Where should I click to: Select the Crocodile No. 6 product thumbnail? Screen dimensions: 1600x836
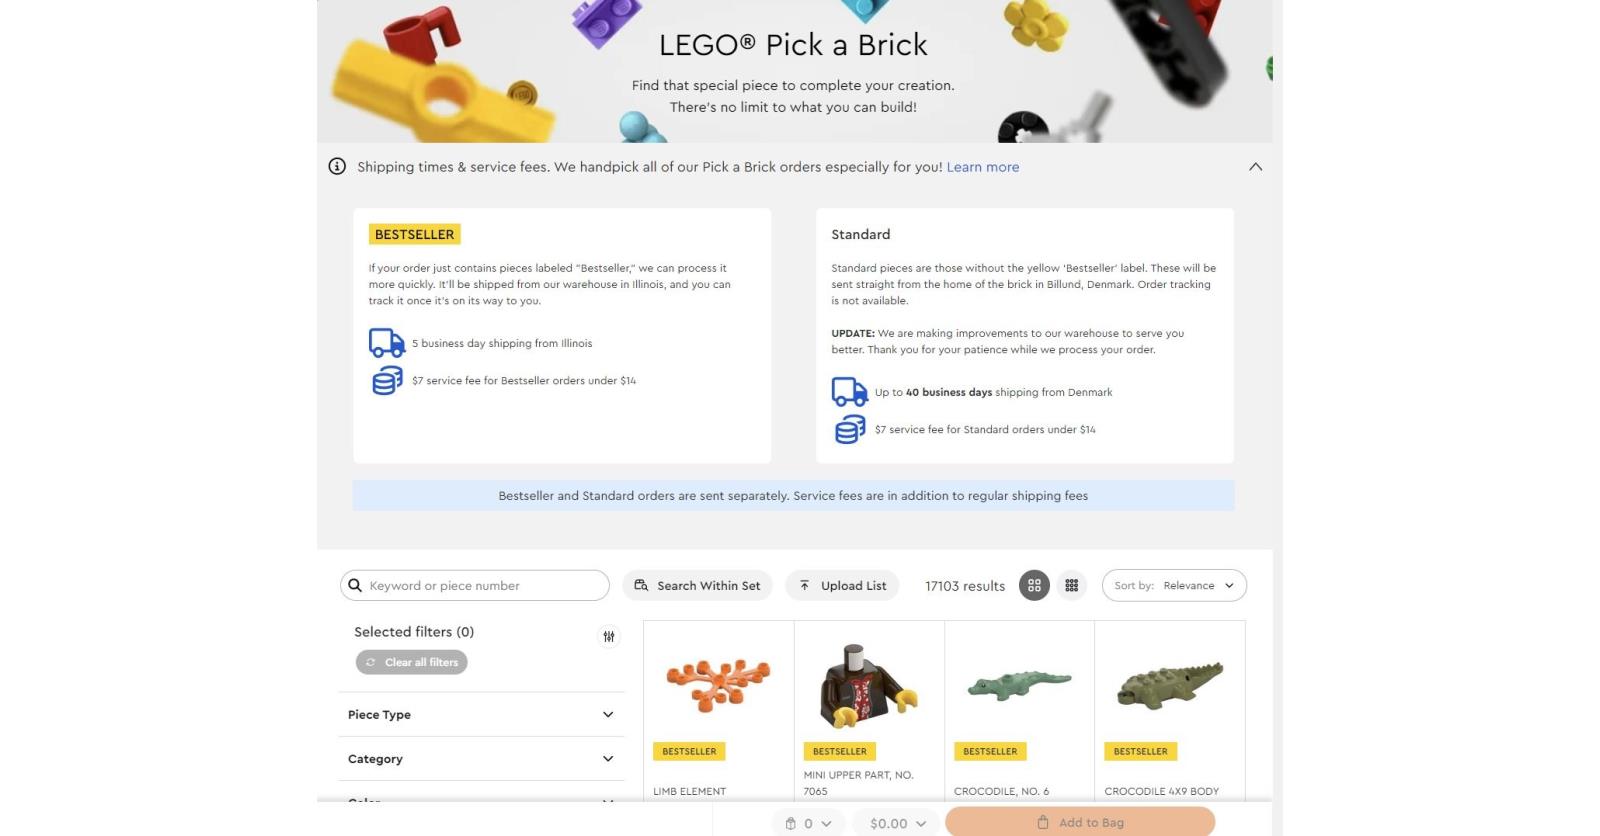(1019, 685)
